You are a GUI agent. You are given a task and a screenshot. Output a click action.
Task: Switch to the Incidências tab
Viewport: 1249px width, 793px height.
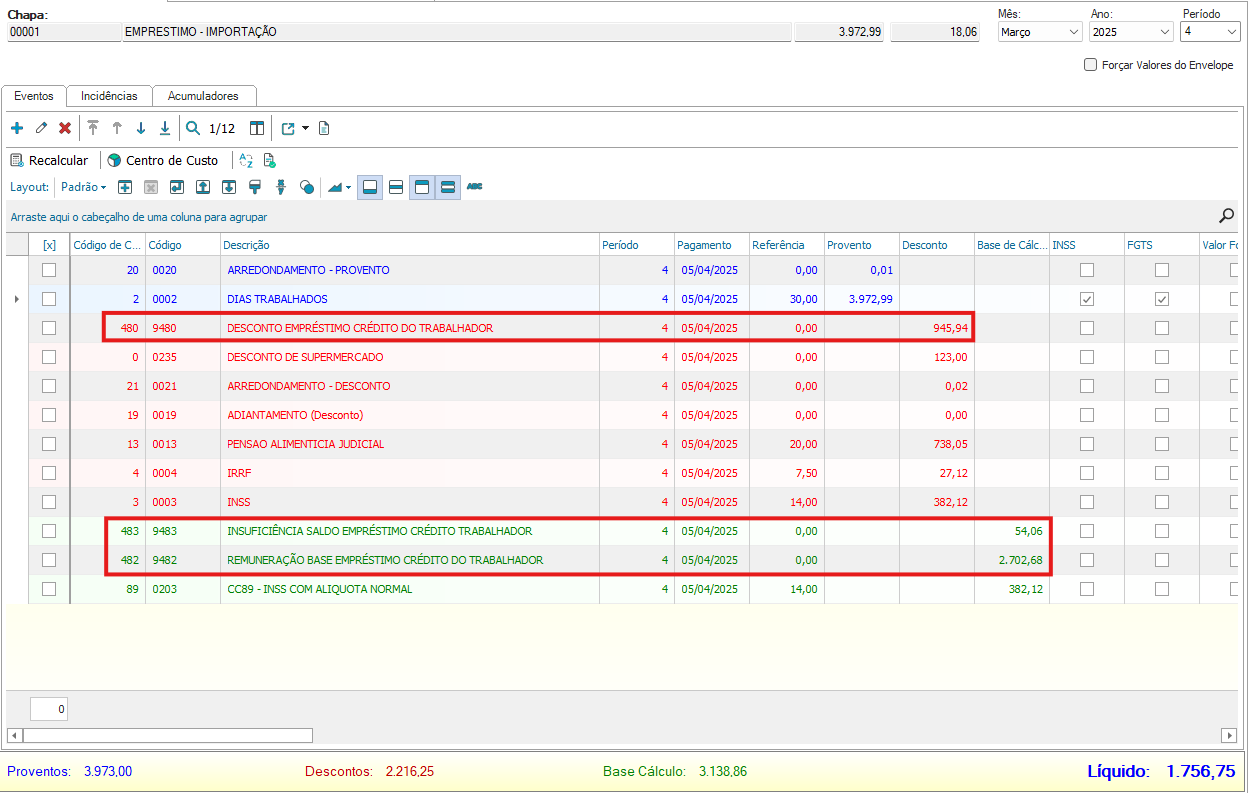tap(109, 96)
